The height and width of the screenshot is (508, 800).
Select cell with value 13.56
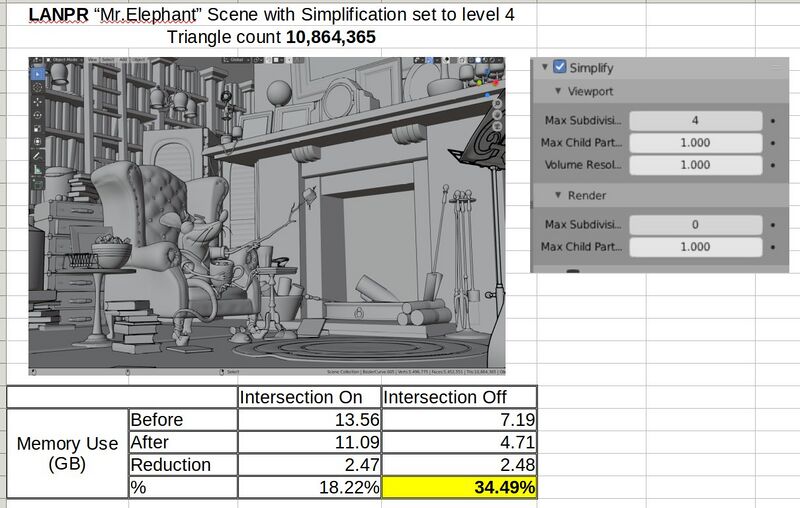point(309,419)
